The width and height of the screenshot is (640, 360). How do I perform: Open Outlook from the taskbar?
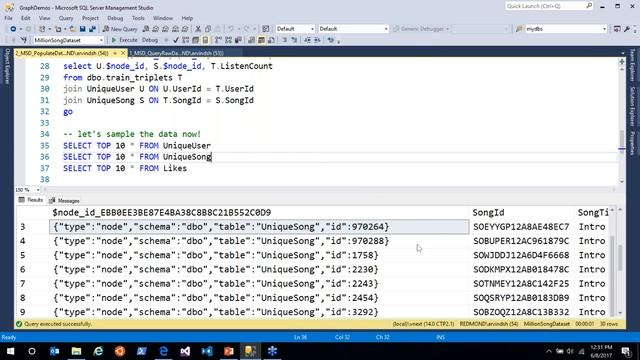[x=54, y=351]
